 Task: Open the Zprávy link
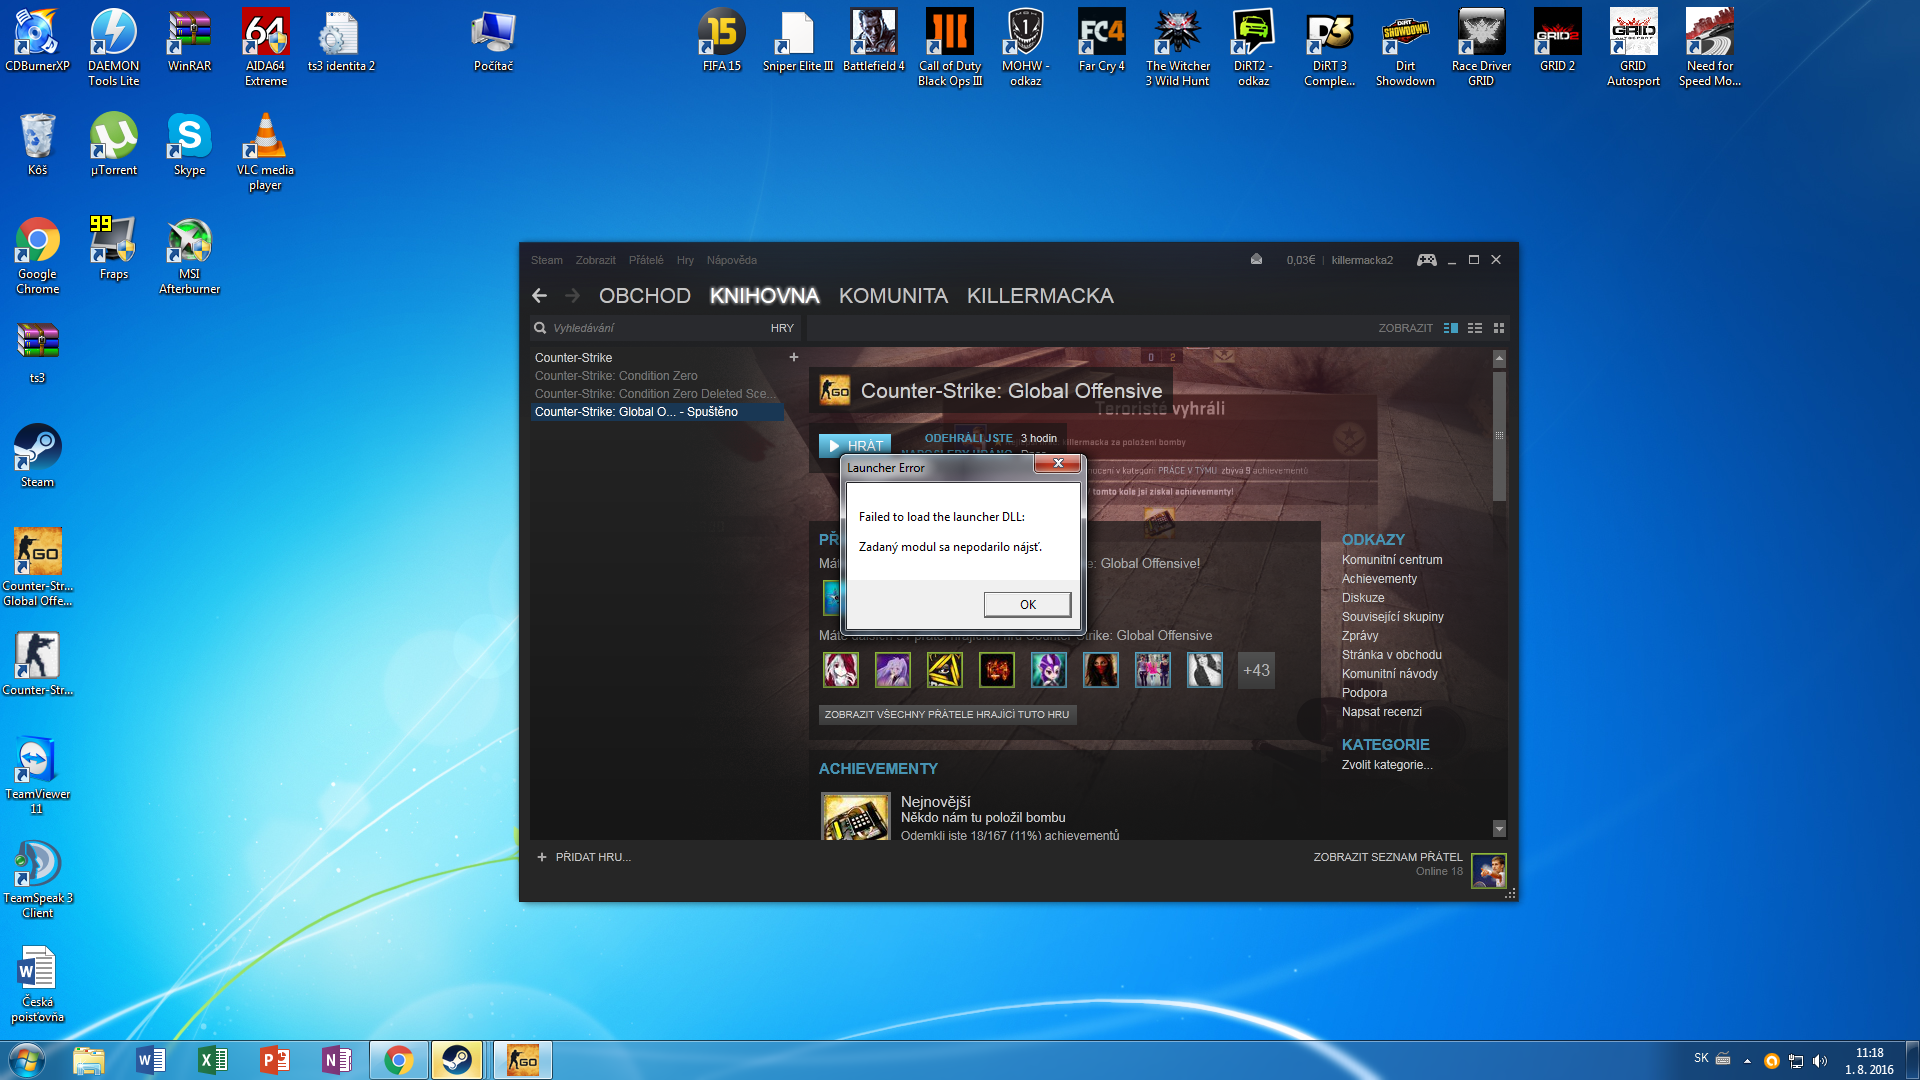tap(1360, 636)
